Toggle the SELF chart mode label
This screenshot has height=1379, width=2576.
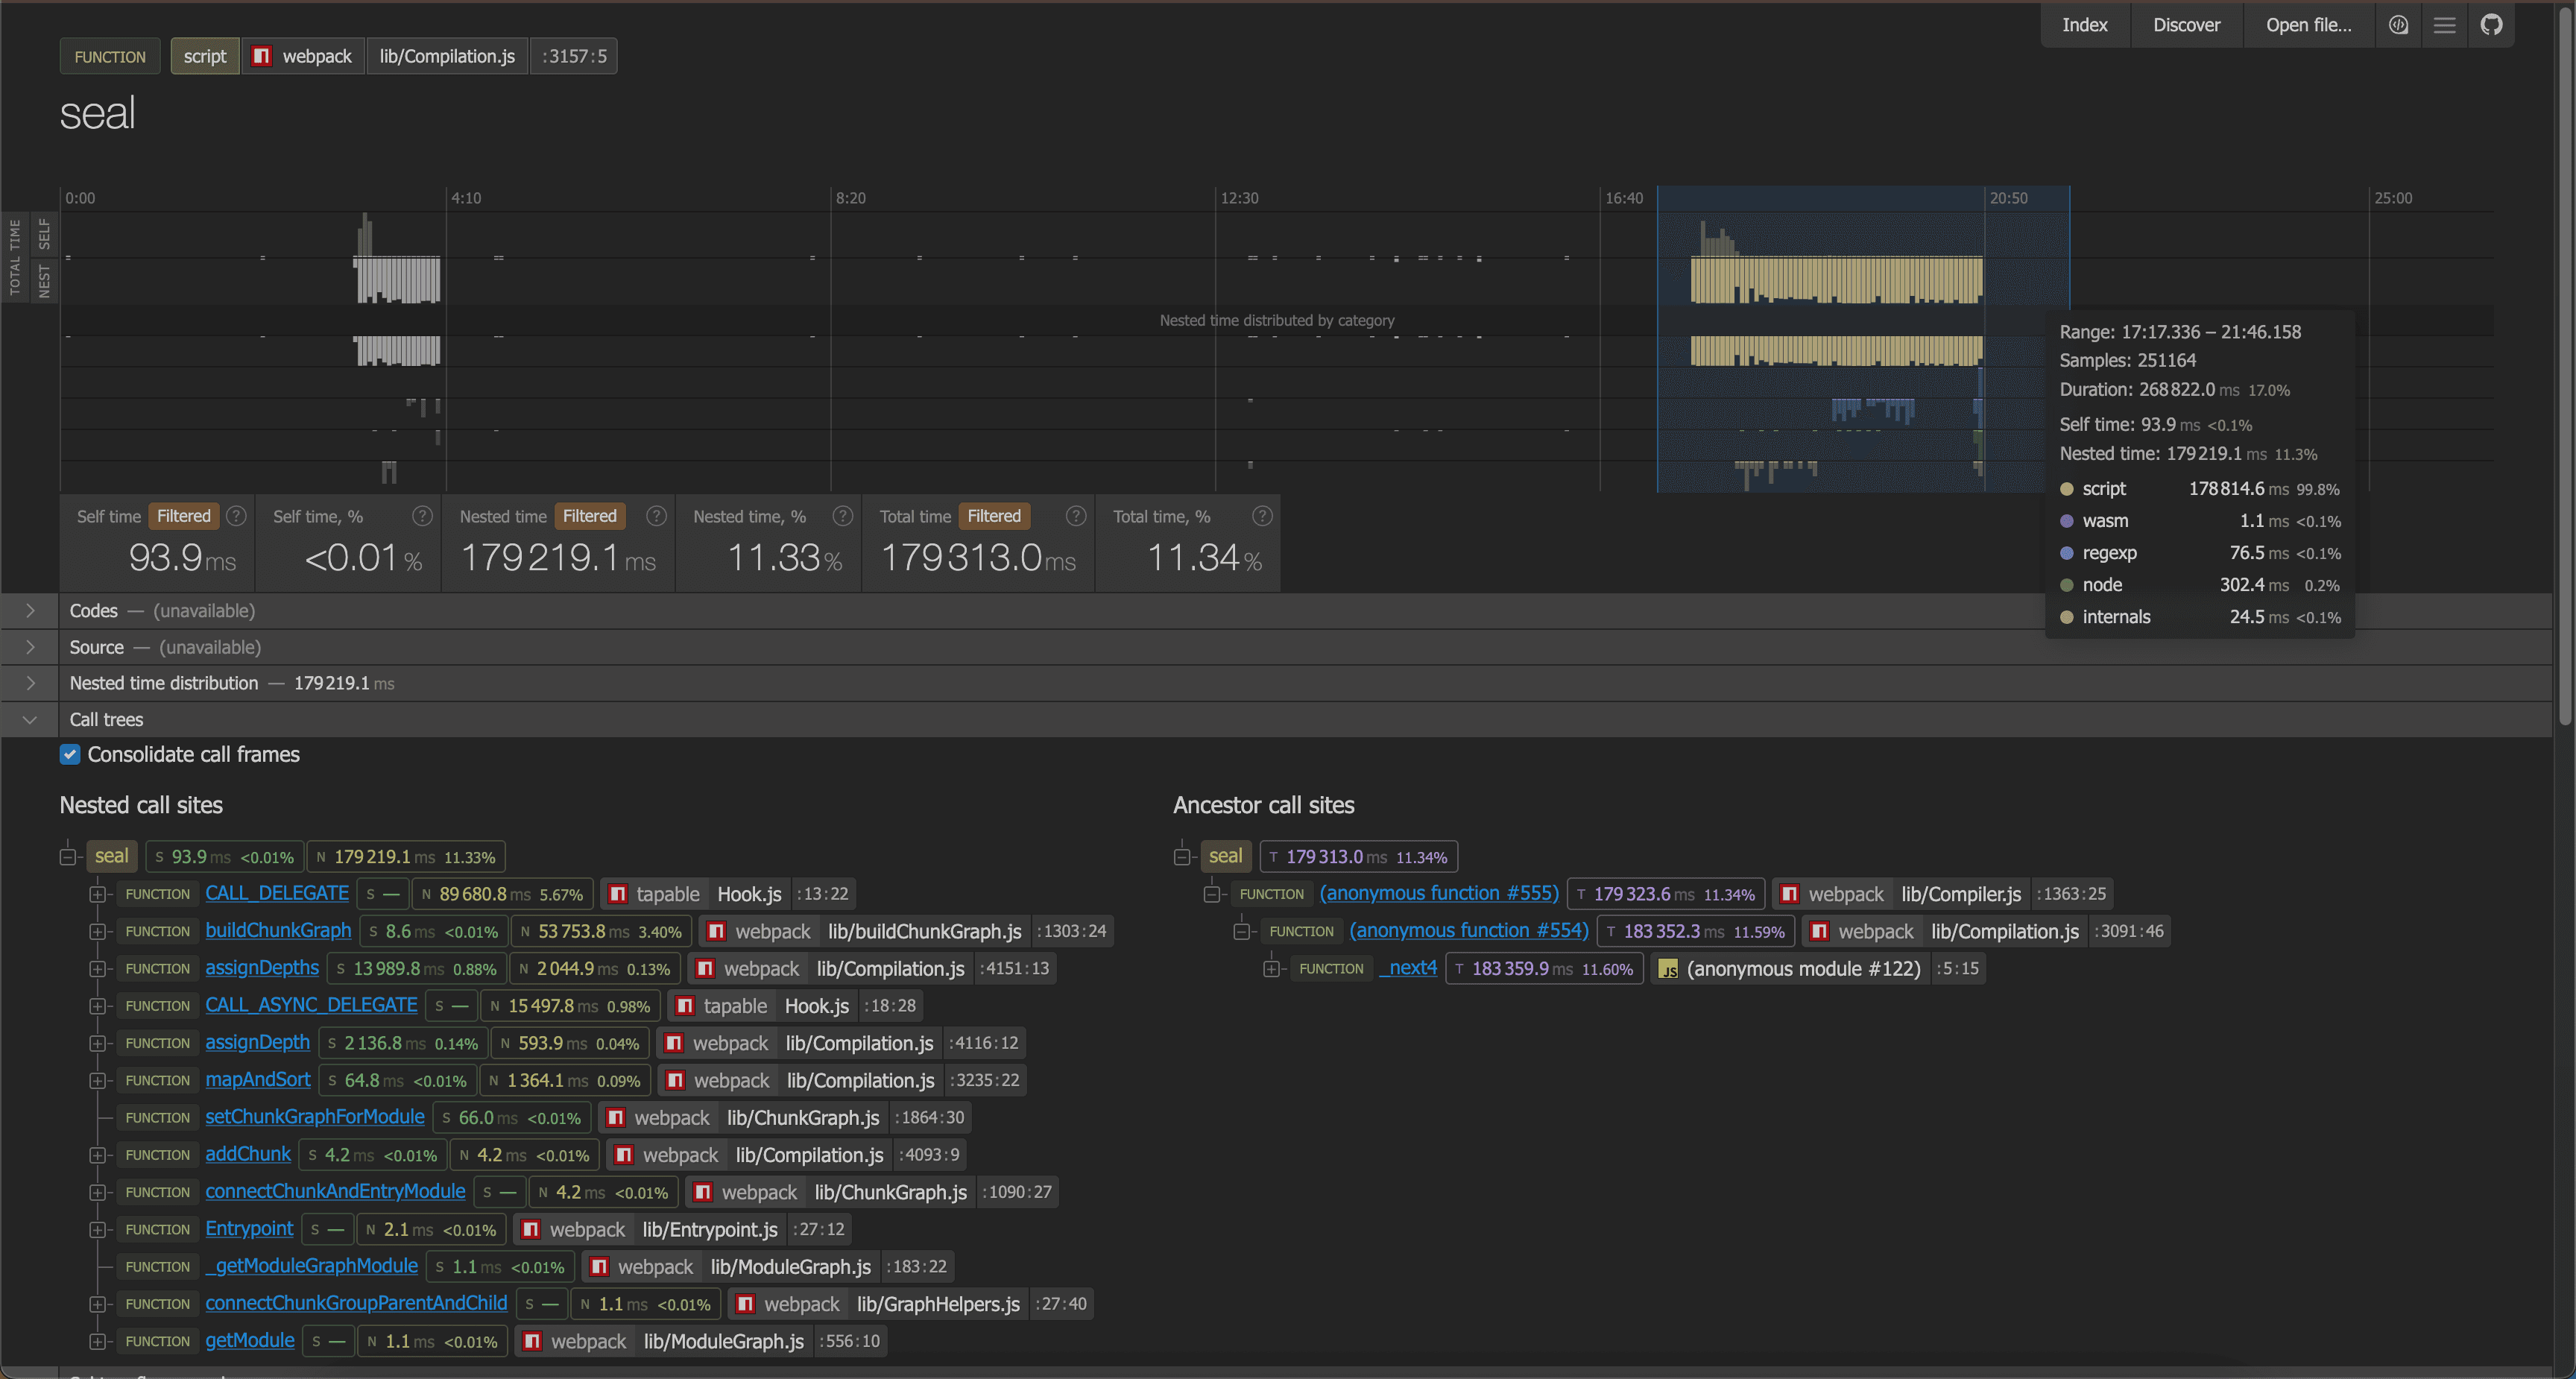(44, 234)
